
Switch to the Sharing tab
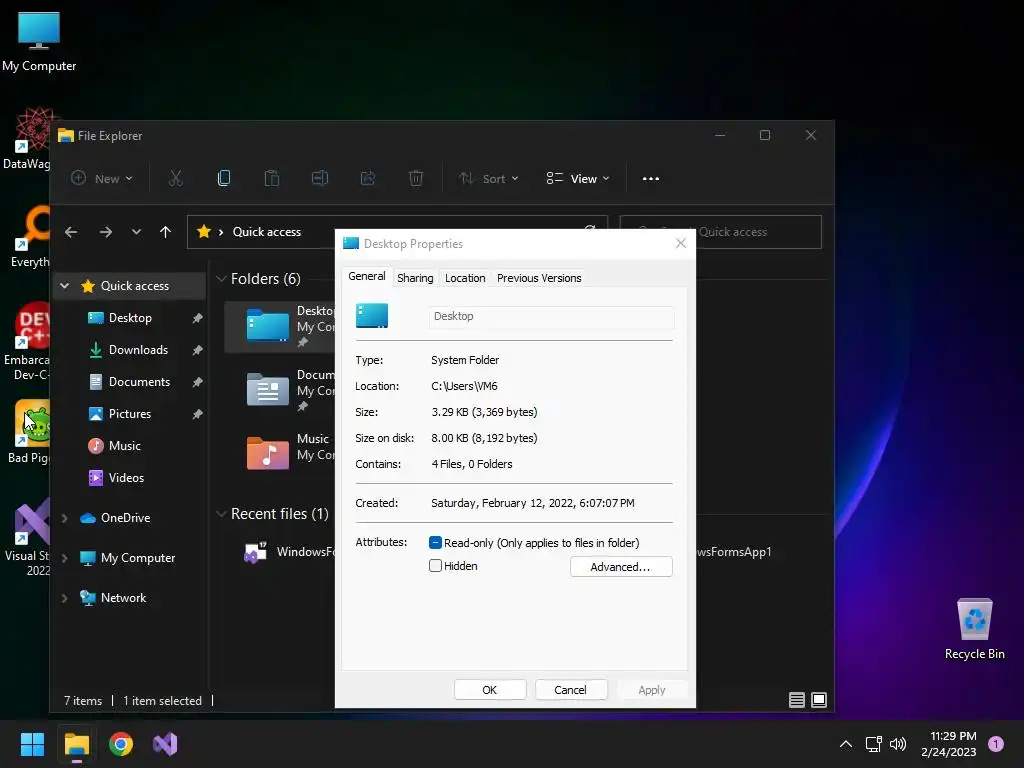[415, 278]
